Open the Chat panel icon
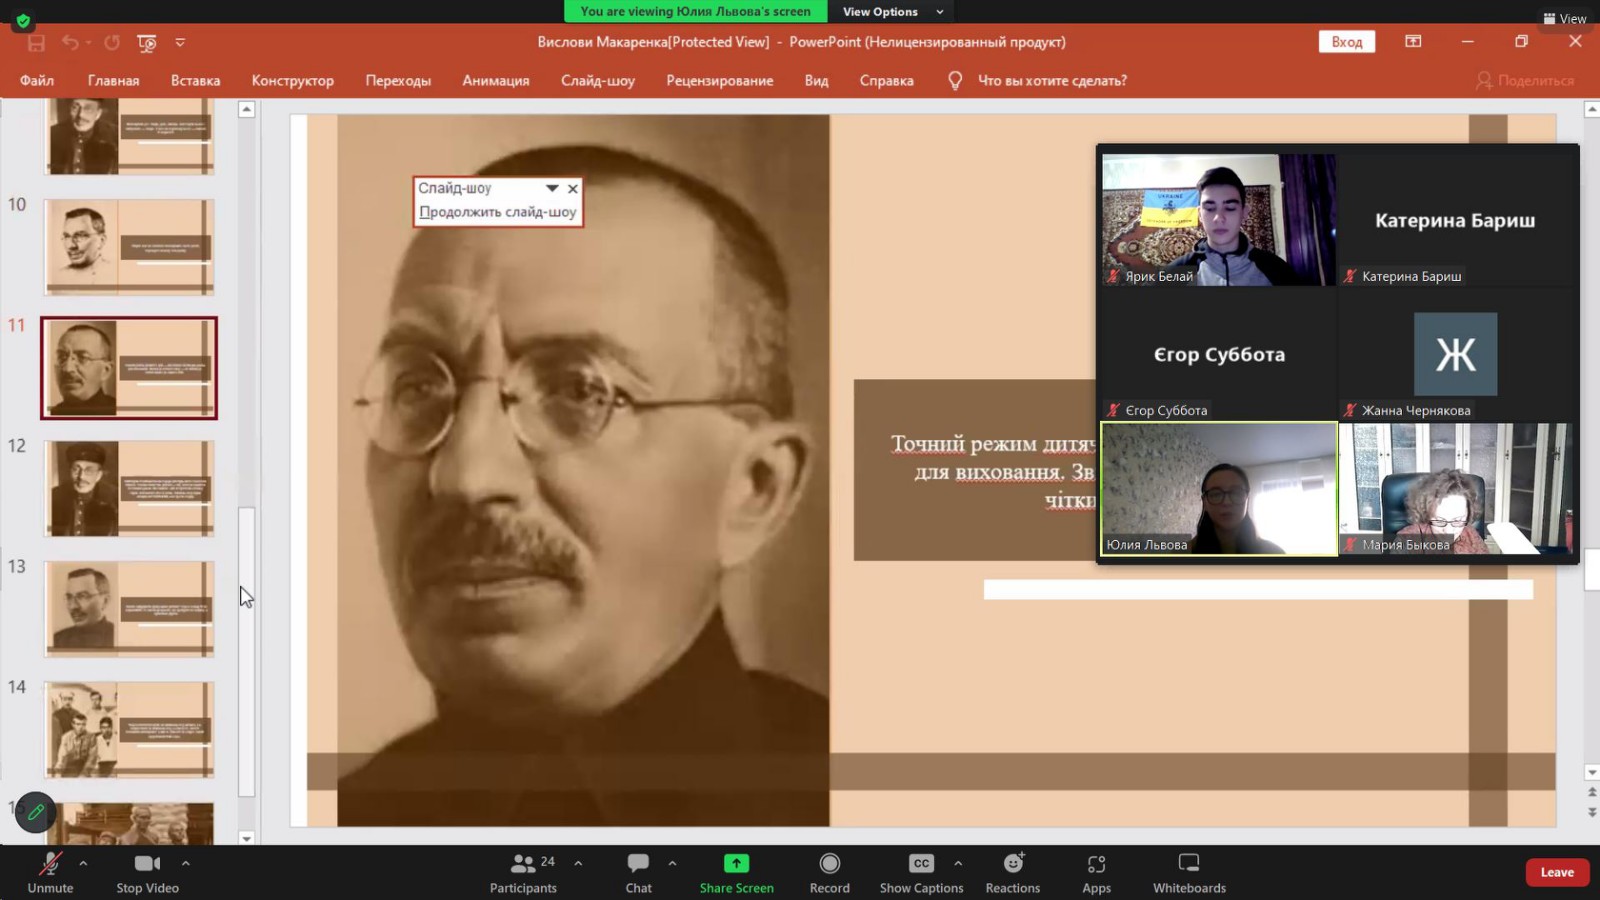Image resolution: width=1600 pixels, height=900 pixels. click(x=638, y=864)
